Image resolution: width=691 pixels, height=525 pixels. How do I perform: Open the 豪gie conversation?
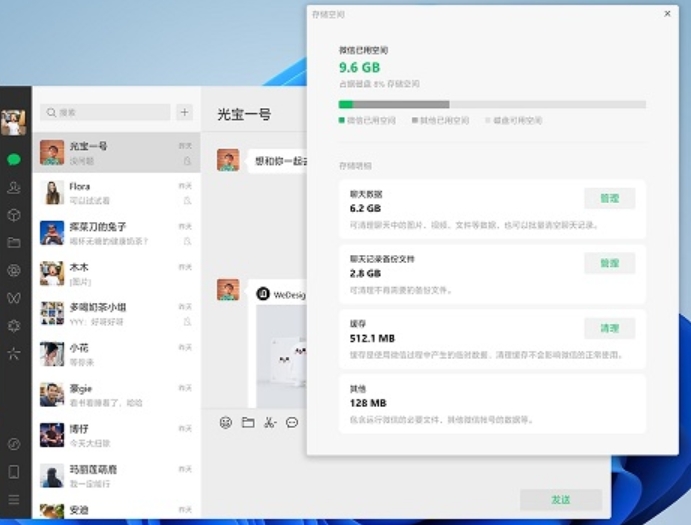(x=117, y=395)
